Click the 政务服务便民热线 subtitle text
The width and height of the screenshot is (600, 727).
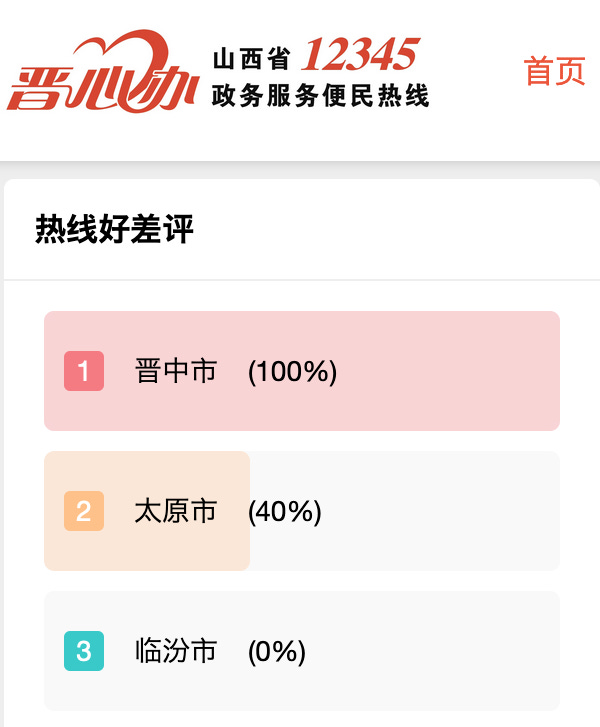click(320, 96)
